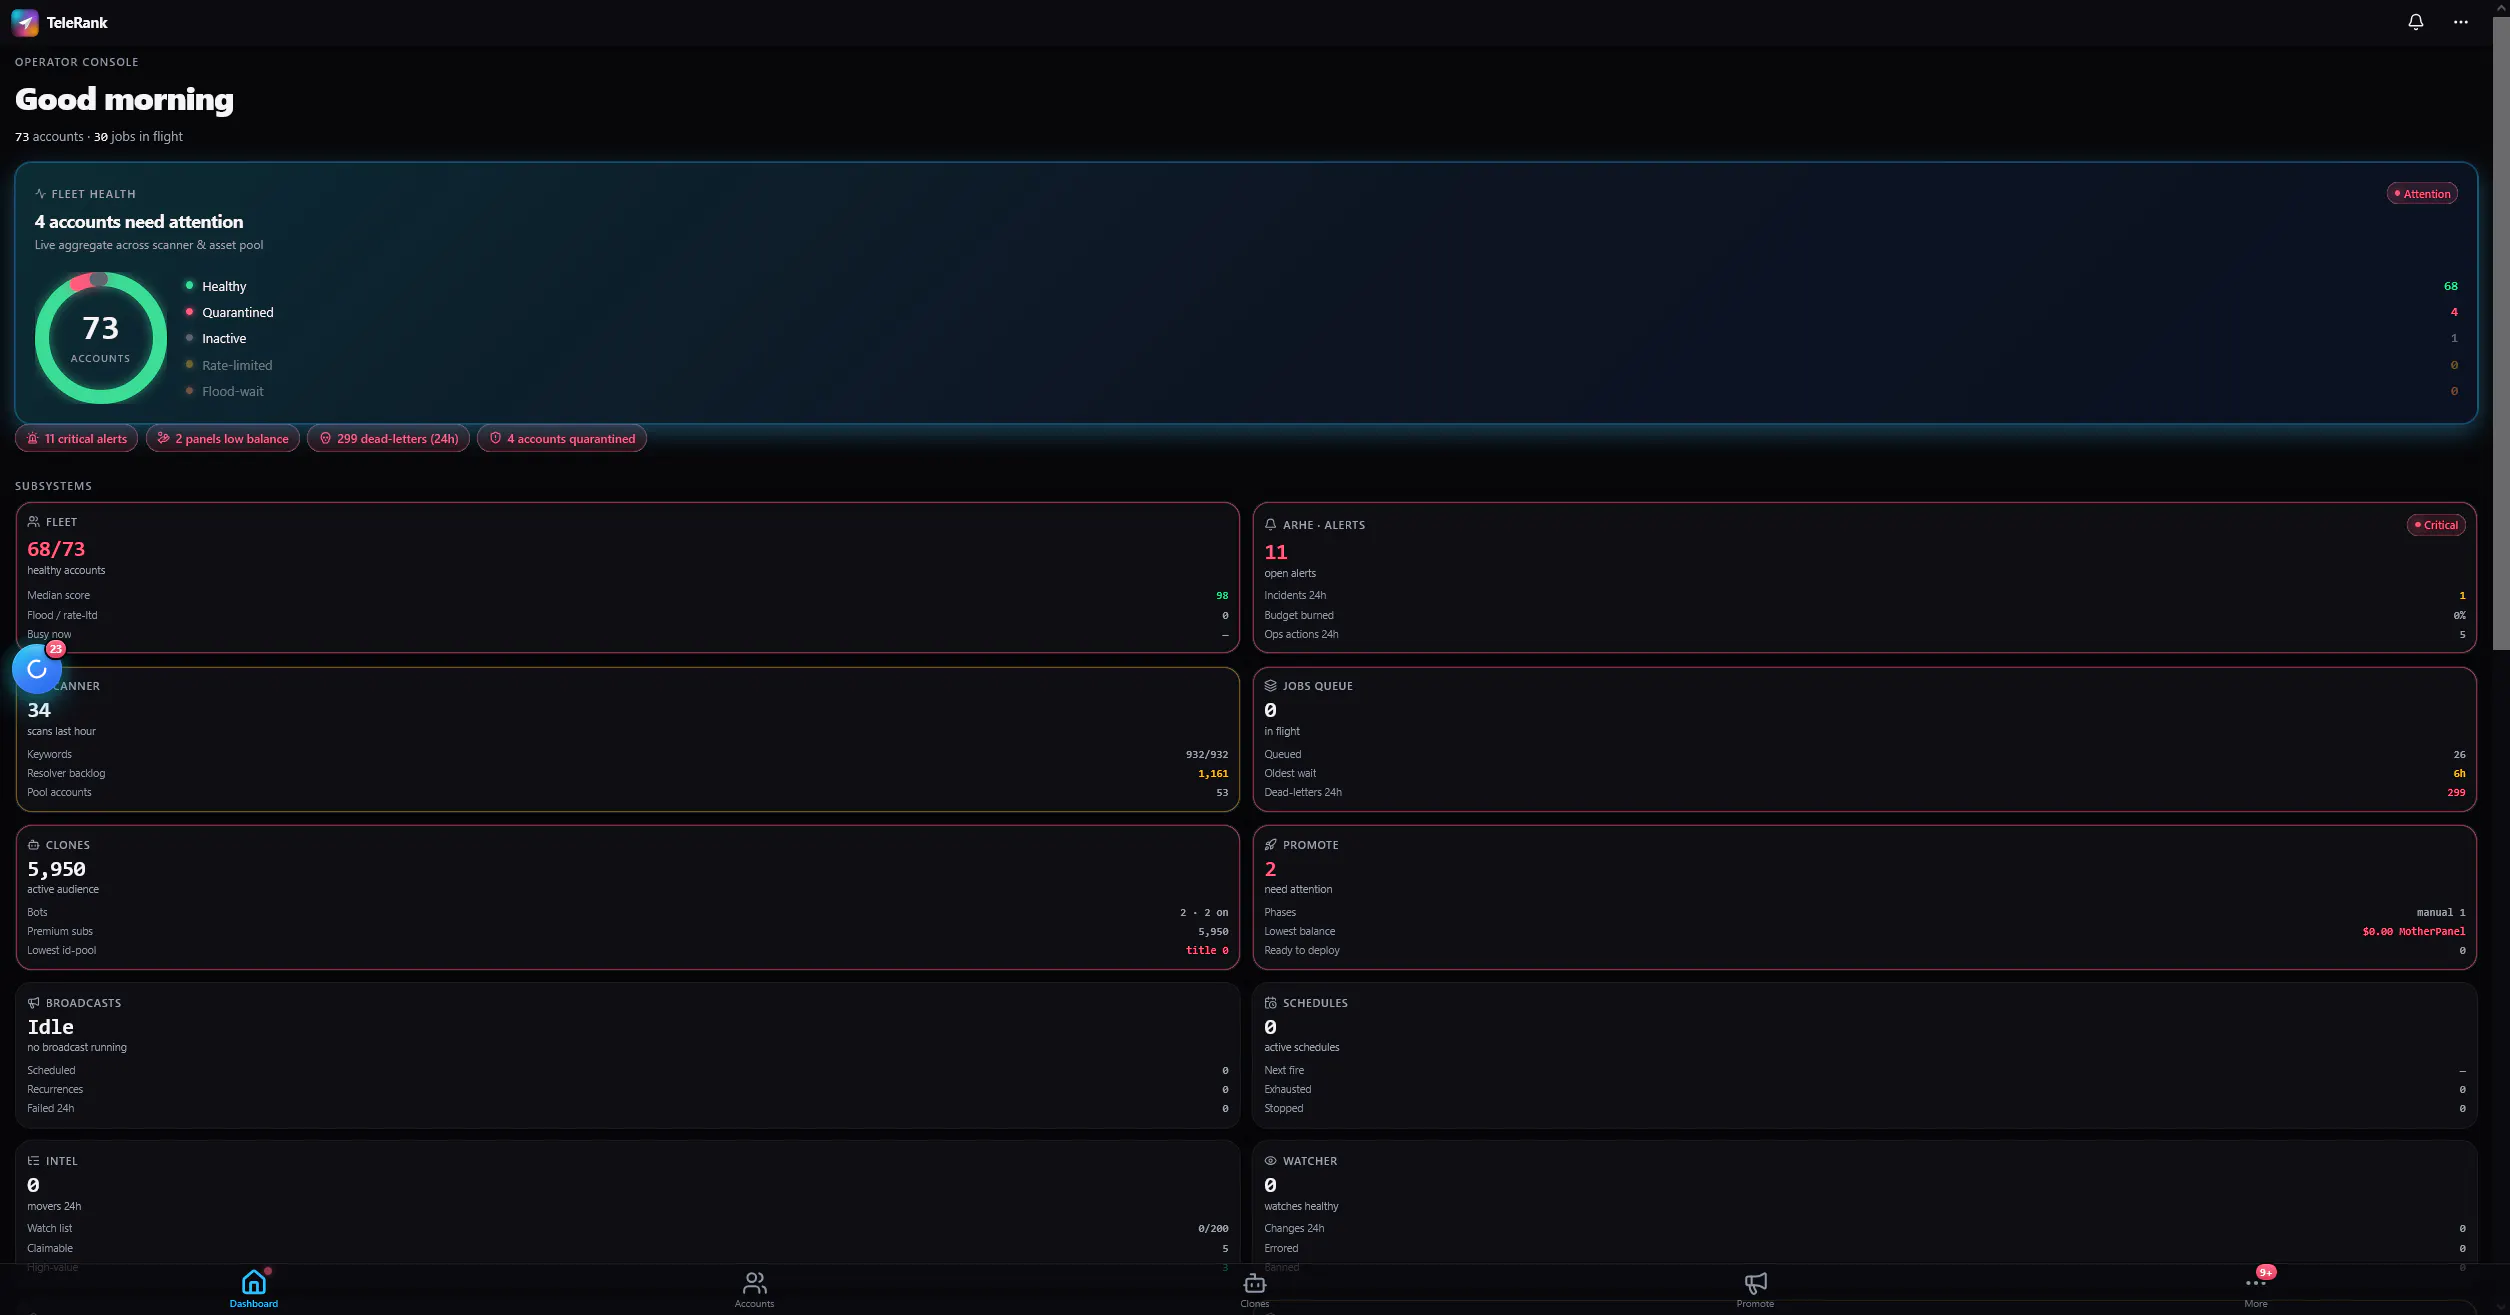
Task: Click the Idle broadcast status
Action: [x=50, y=1027]
